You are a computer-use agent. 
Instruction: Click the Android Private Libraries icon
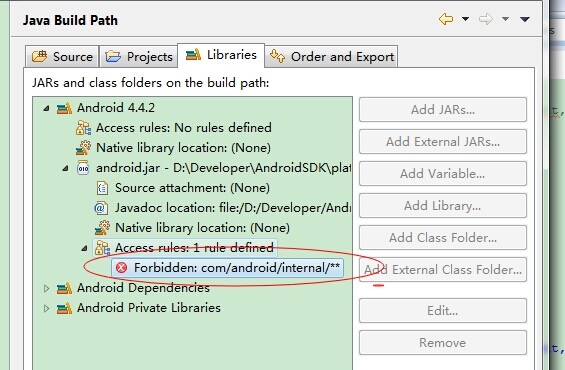click(64, 308)
